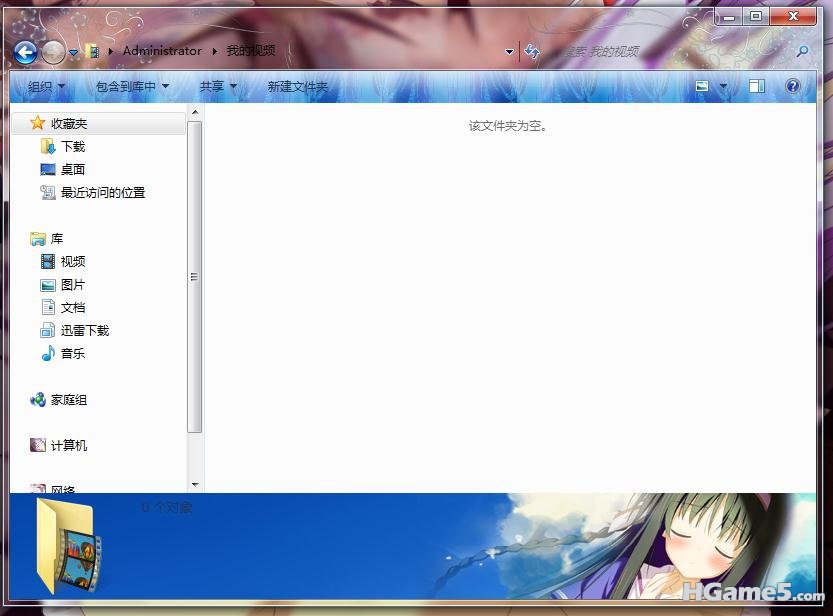This screenshot has height=616, width=833.
Task: Click the 家庭组 spheres icon
Action: click(x=38, y=399)
